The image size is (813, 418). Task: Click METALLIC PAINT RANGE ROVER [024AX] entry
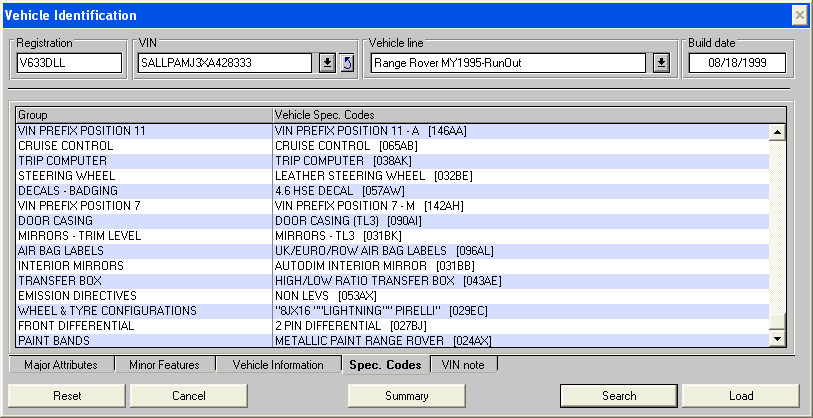[x=383, y=341]
